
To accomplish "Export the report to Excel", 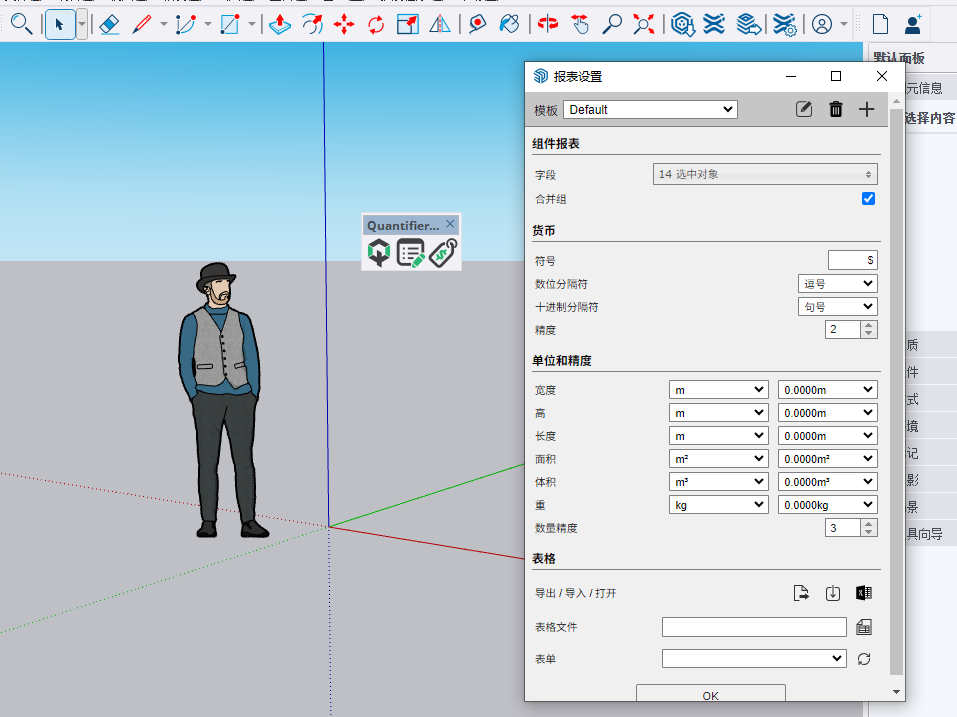I will point(864,592).
